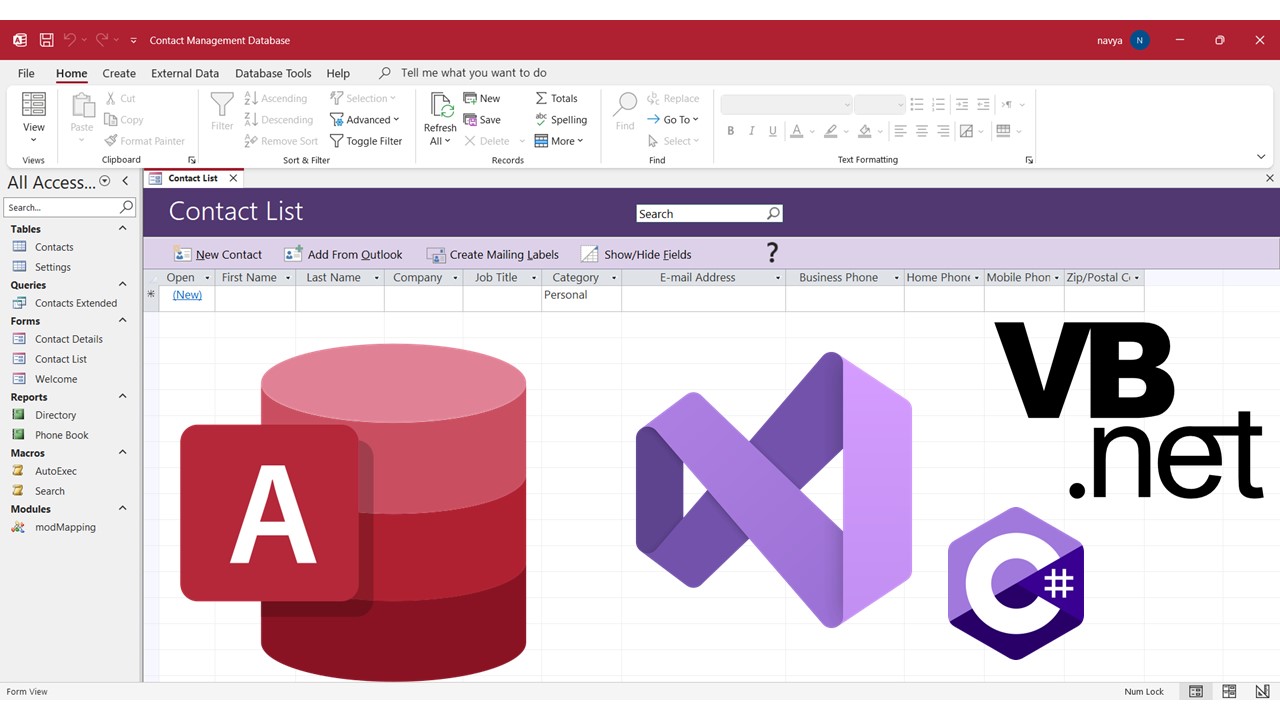
Task: Click the Save icon in quick access toolbar
Action: pyautogui.click(x=46, y=40)
